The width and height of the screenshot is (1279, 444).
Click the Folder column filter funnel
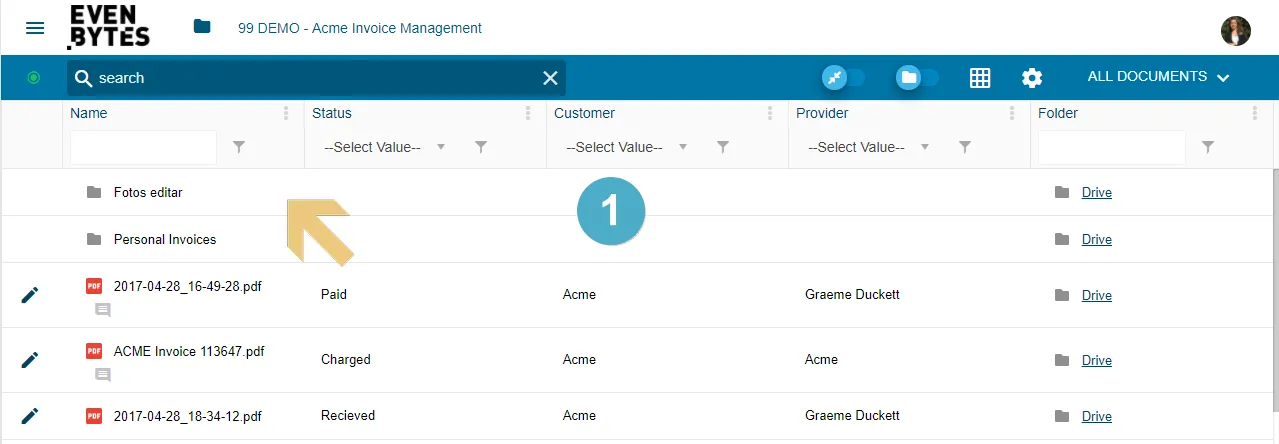click(x=1208, y=147)
